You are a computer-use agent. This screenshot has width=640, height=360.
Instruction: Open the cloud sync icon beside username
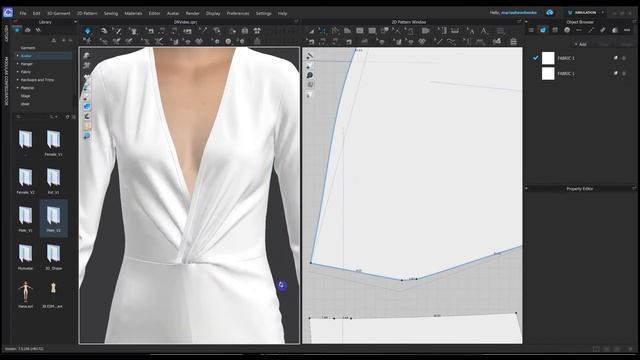pos(550,13)
